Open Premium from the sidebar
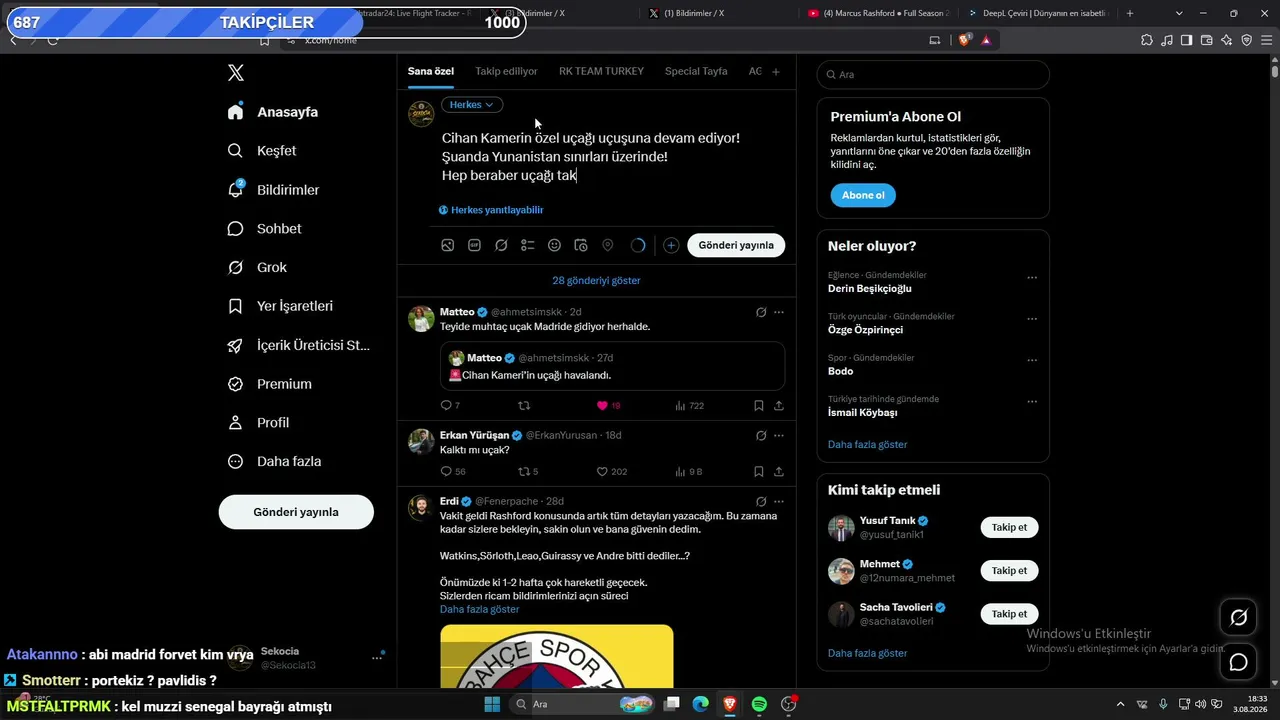Screen dimensions: 1280x720 pos(270,384)
